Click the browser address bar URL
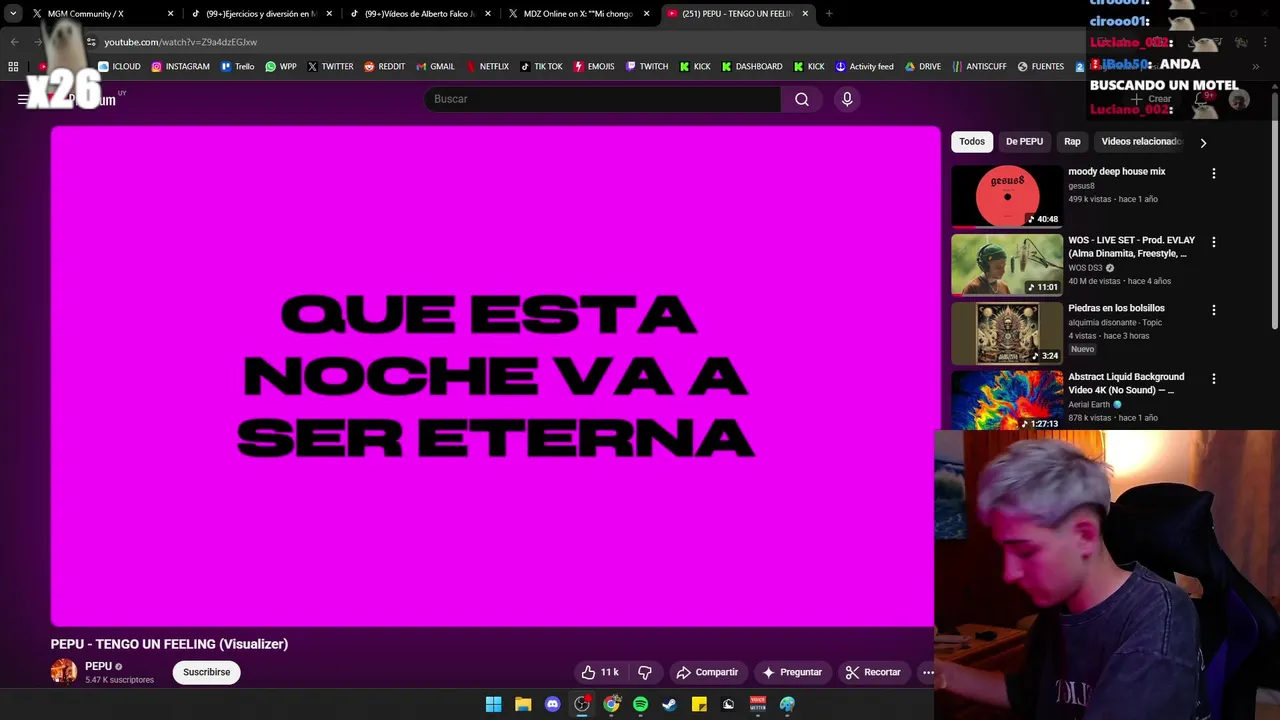This screenshot has height=720, width=1280. [180, 42]
